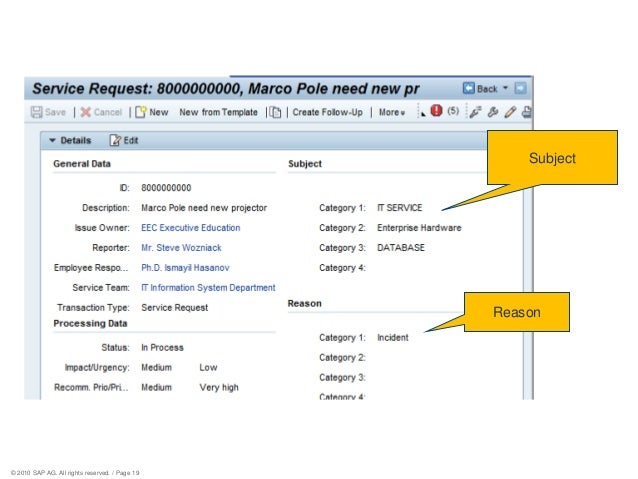This screenshot has height=479, width=638.
Task: Collapse the Details section triangle
Action: point(52,140)
